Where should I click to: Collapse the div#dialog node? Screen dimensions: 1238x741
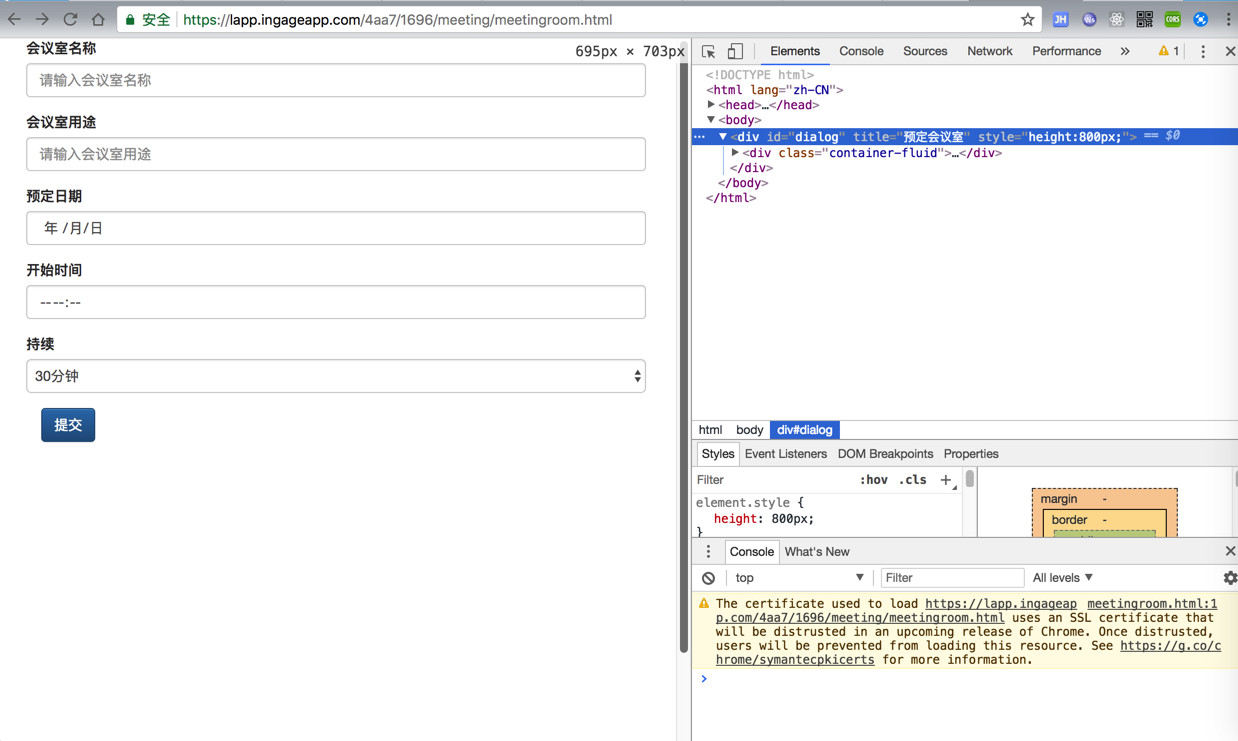(723, 137)
